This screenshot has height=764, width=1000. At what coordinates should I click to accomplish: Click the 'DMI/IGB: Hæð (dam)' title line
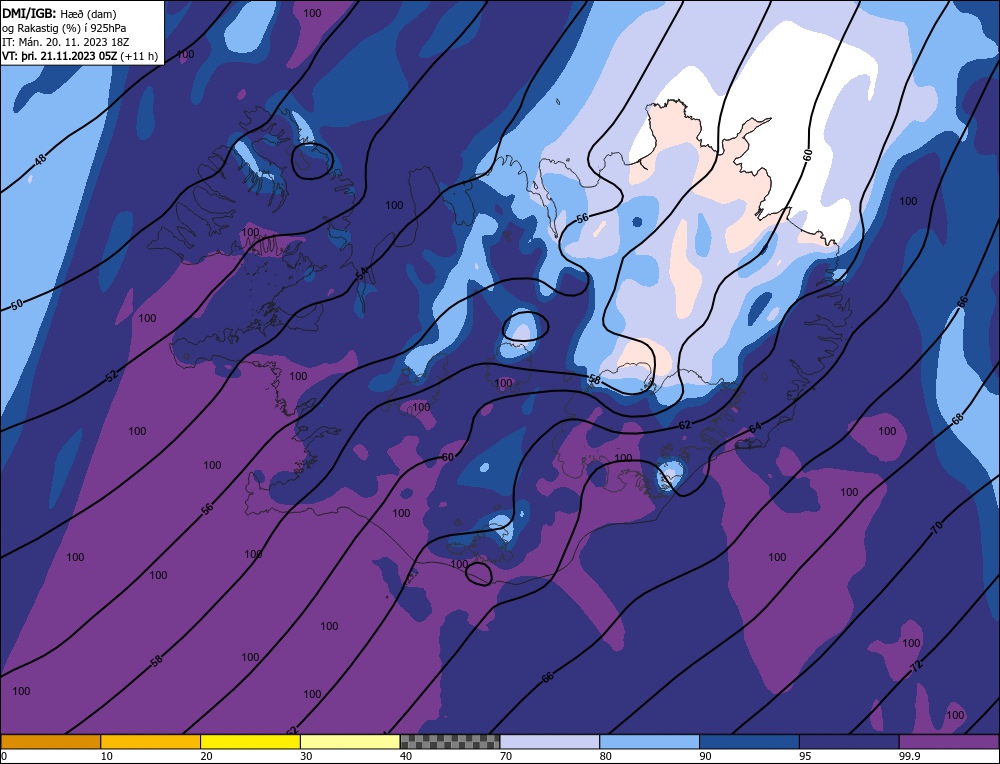59,13
